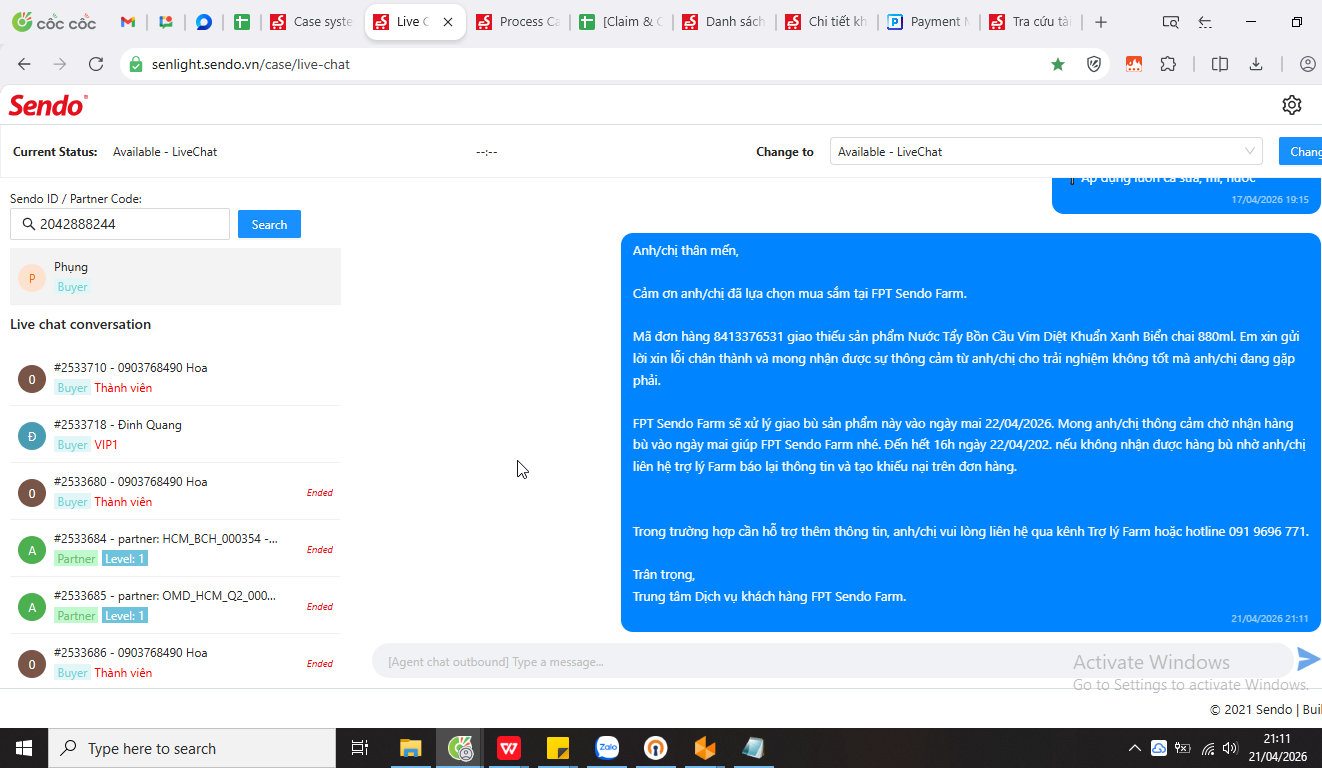Viewport: 1322px width, 768px height.
Task: Open Sticky Notes from the taskbar
Action: [x=558, y=748]
